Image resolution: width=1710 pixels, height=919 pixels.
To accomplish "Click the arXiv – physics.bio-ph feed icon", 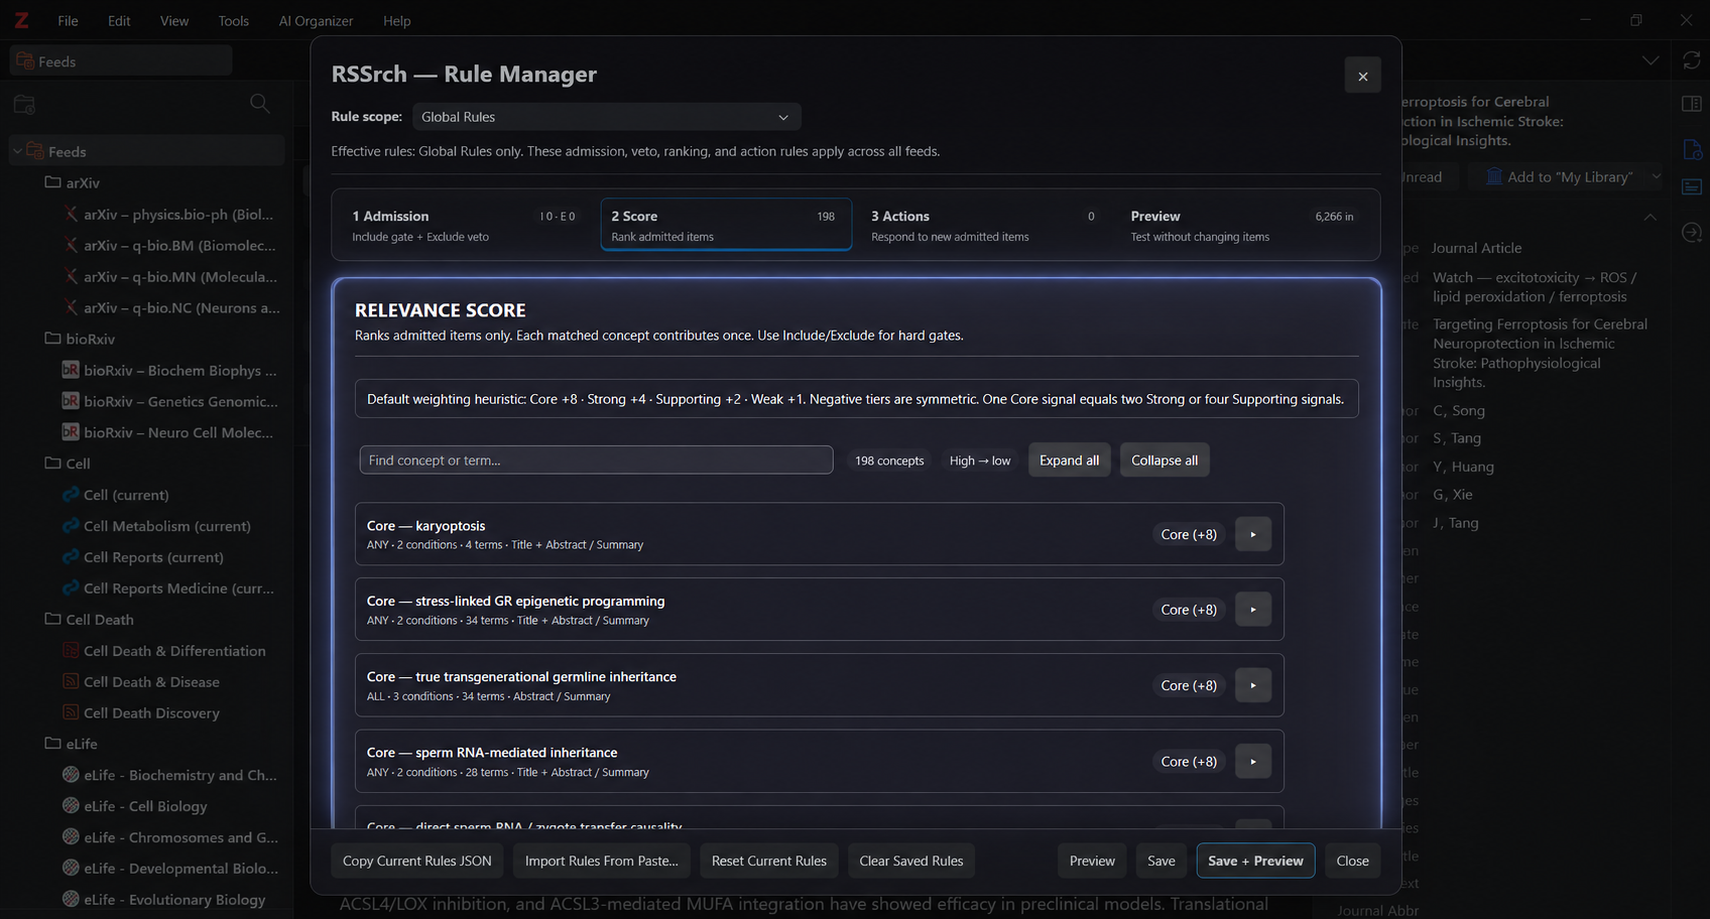I will [71, 213].
